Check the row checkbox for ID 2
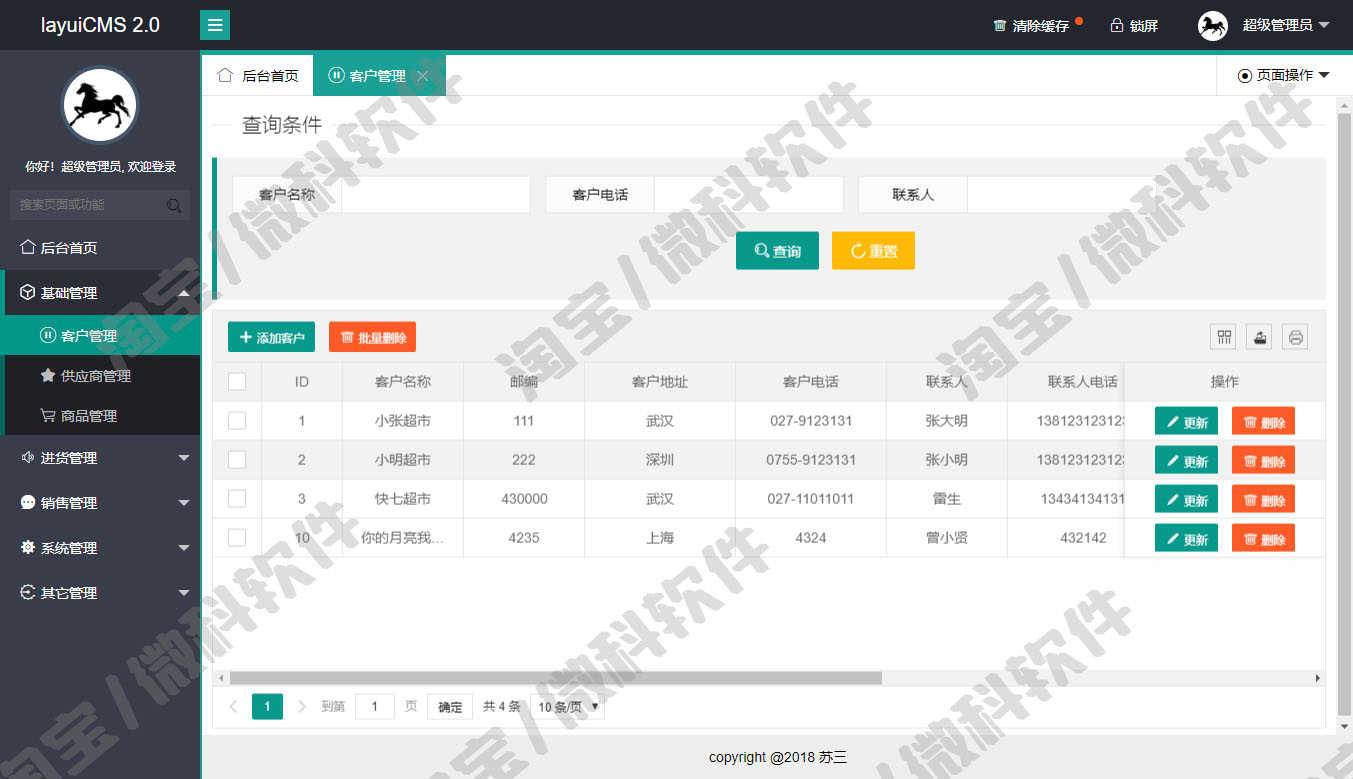 pos(237,460)
